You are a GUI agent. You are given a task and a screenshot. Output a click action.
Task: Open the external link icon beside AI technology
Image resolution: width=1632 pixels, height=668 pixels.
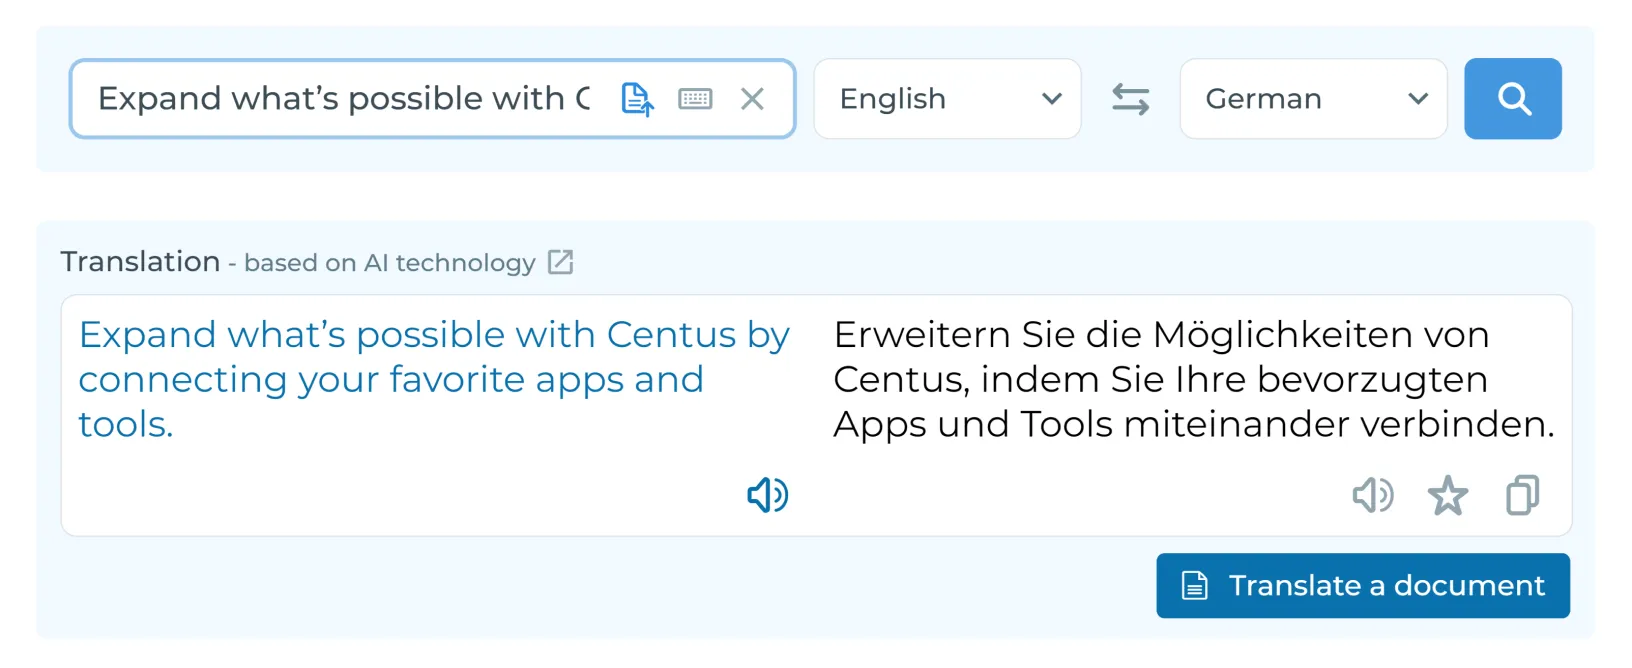click(561, 262)
